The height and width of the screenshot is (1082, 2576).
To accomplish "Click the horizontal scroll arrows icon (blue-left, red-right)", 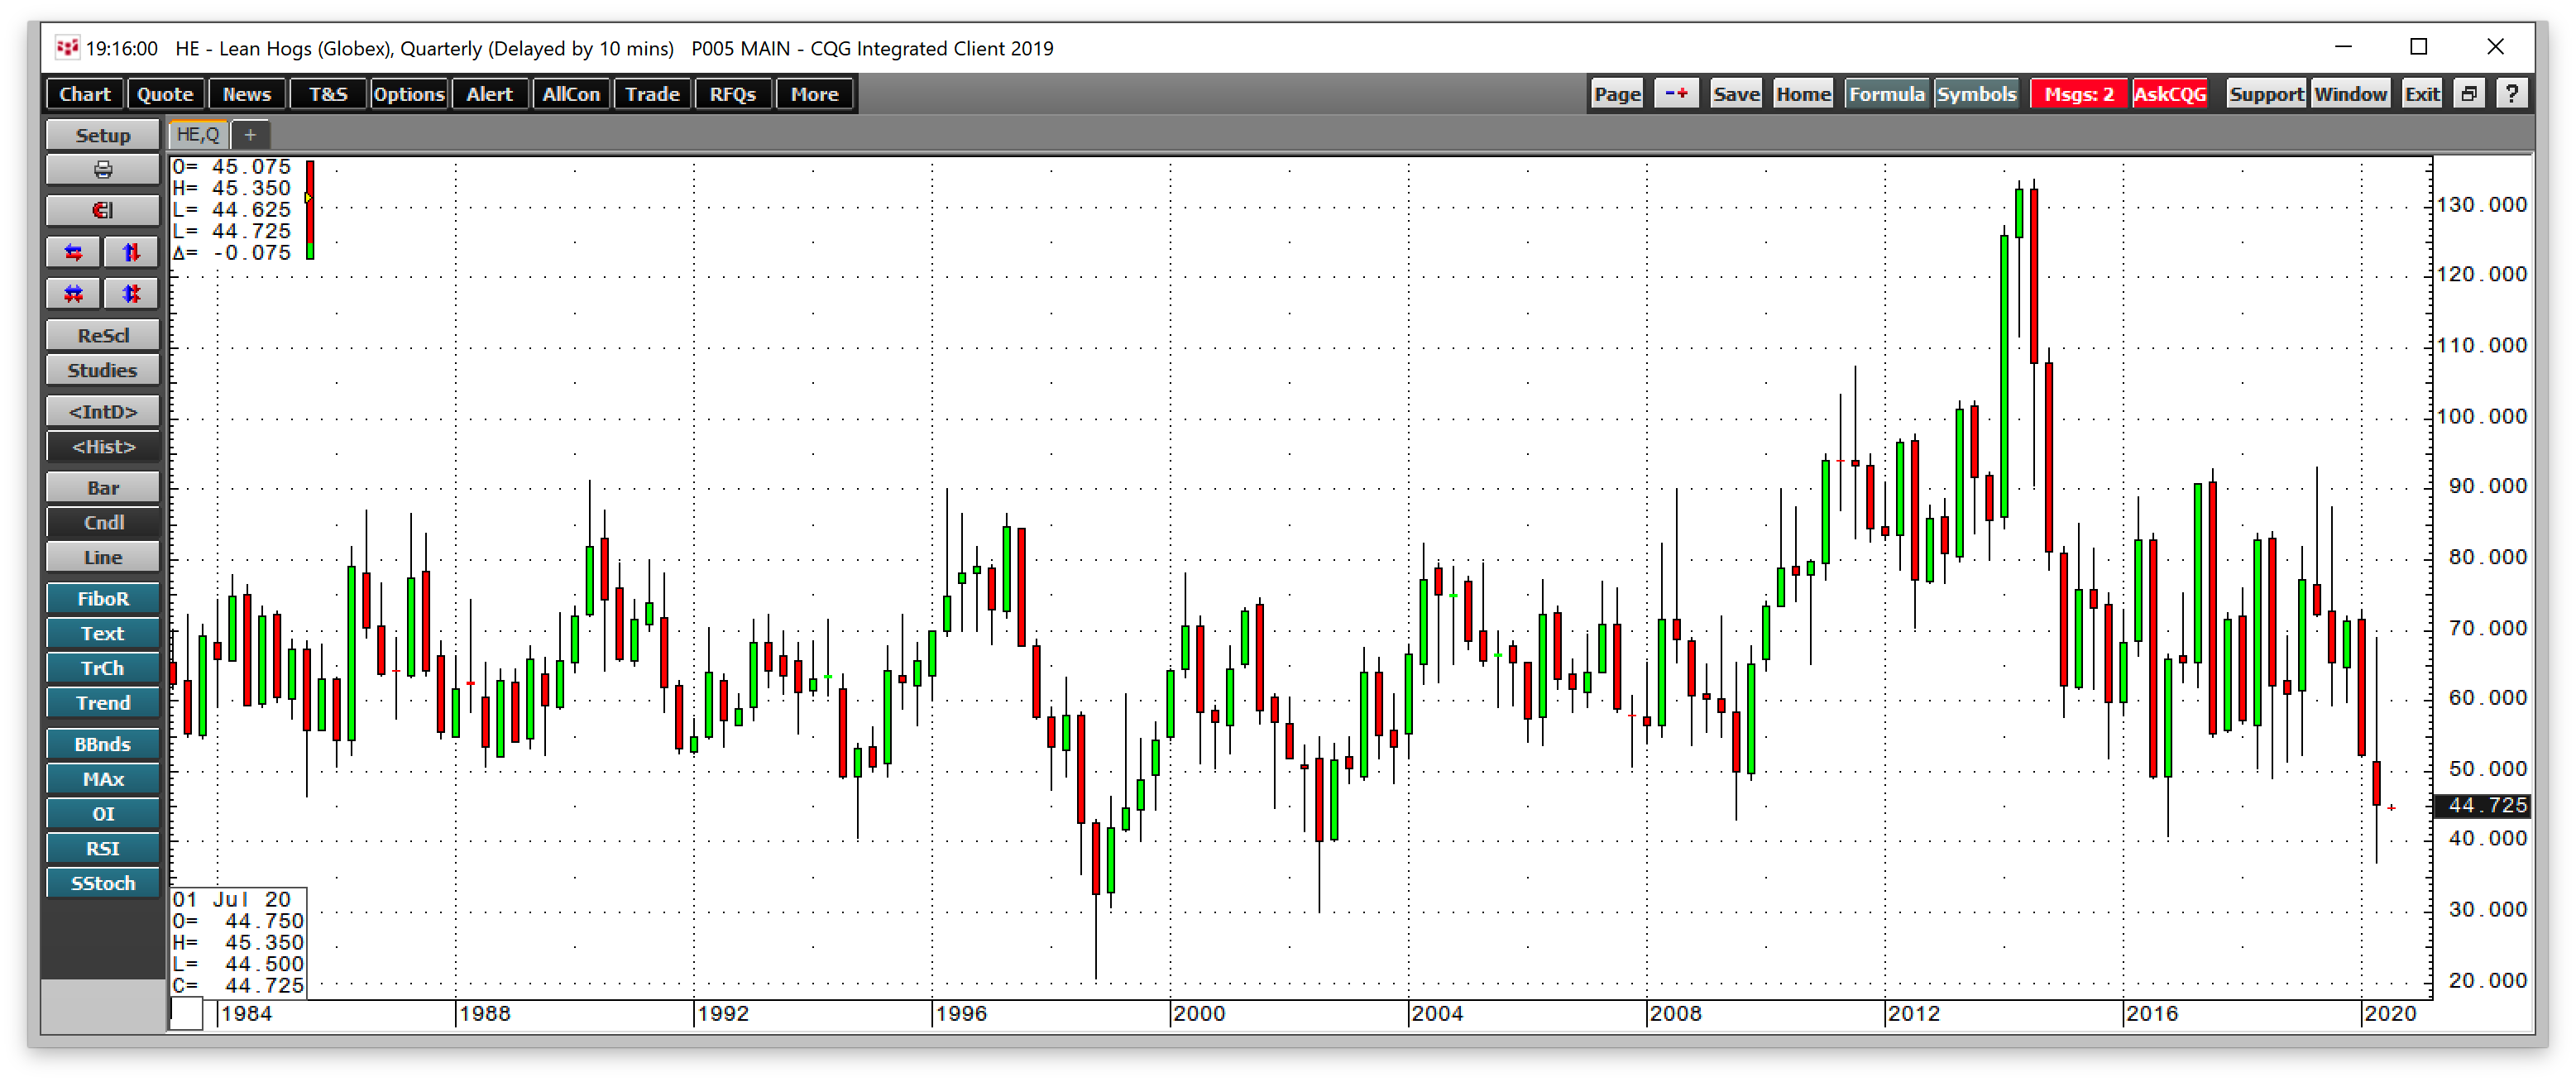I will [x=74, y=252].
